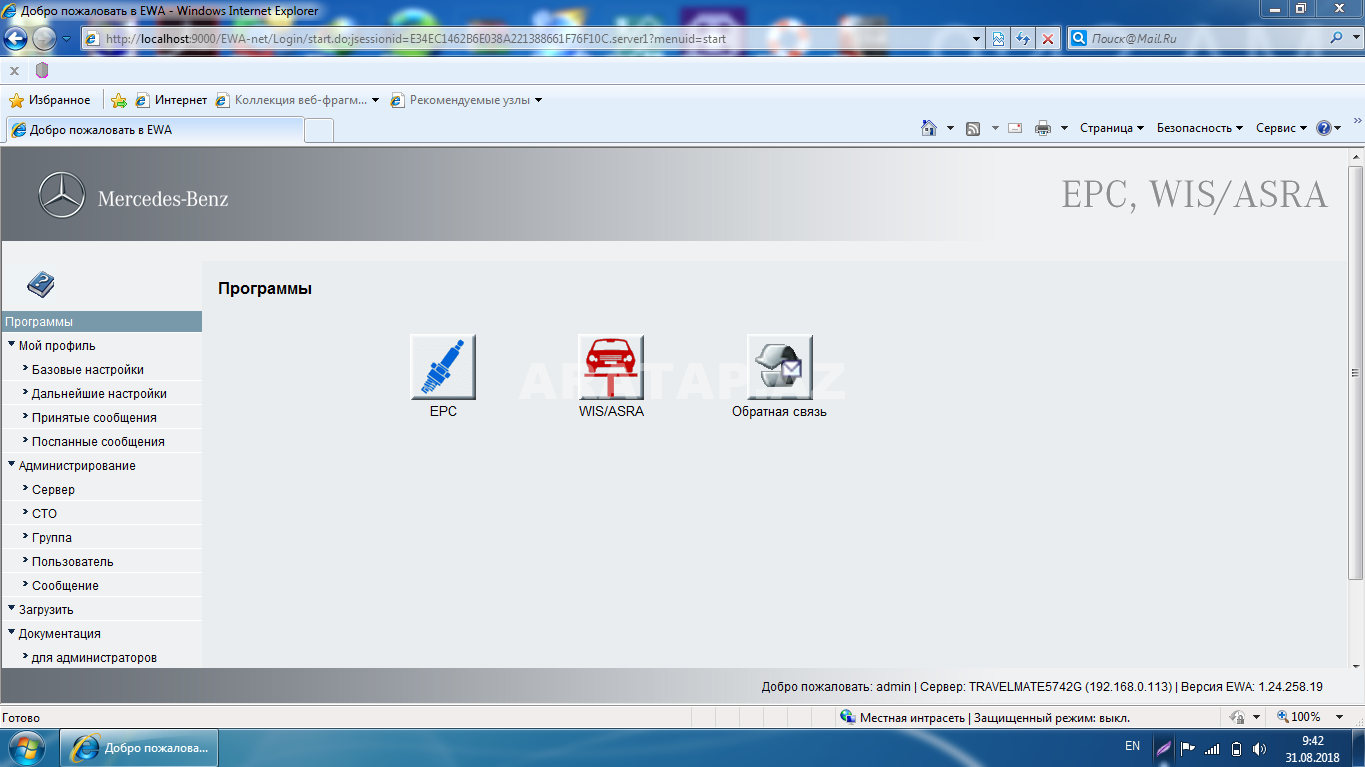1365x767 pixels.
Task: Open Принятые сообщения menu item
Action: point(94,418)
